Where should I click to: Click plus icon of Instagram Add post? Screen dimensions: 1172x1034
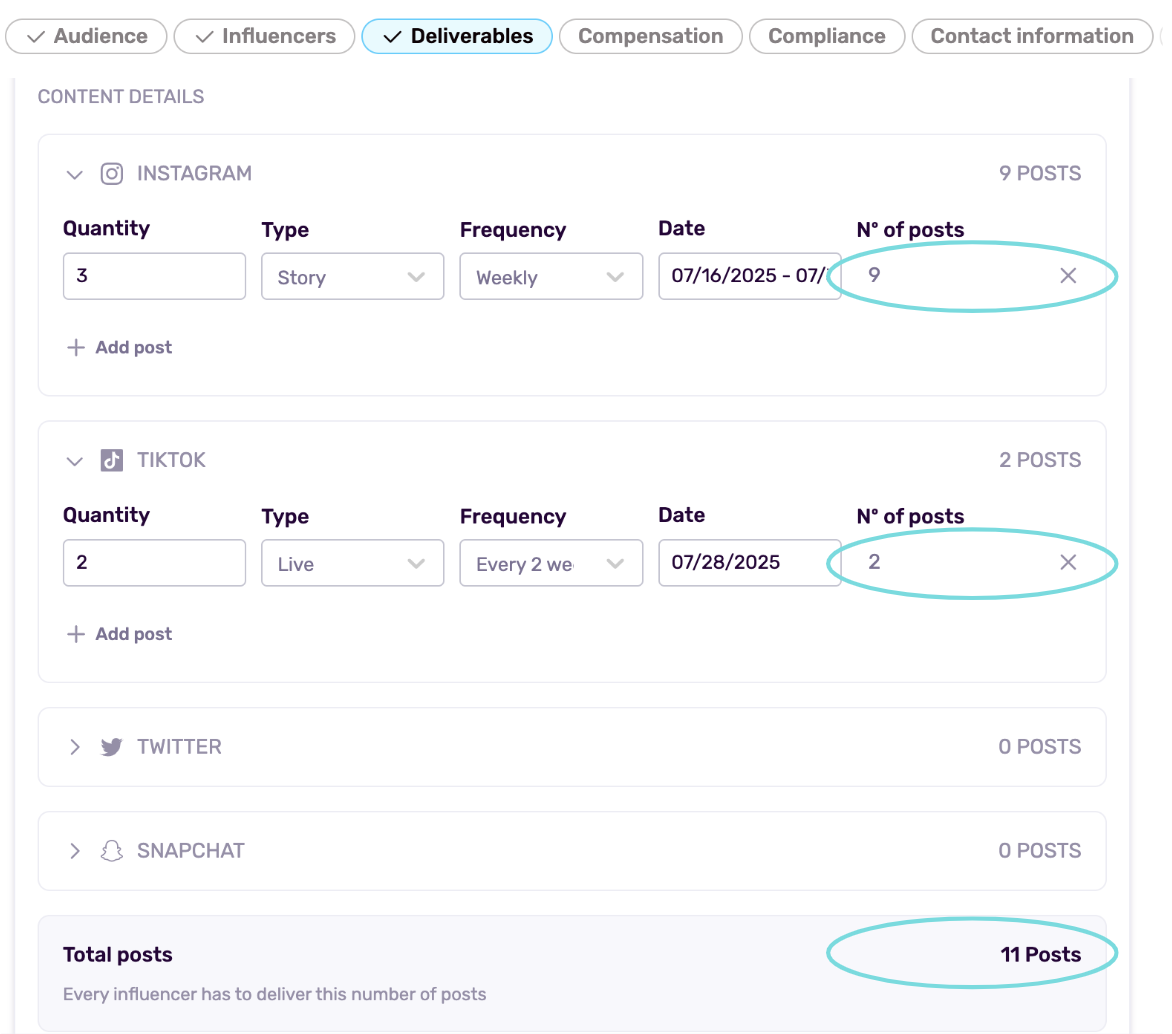pyautogui.click(x=75, y=348)
